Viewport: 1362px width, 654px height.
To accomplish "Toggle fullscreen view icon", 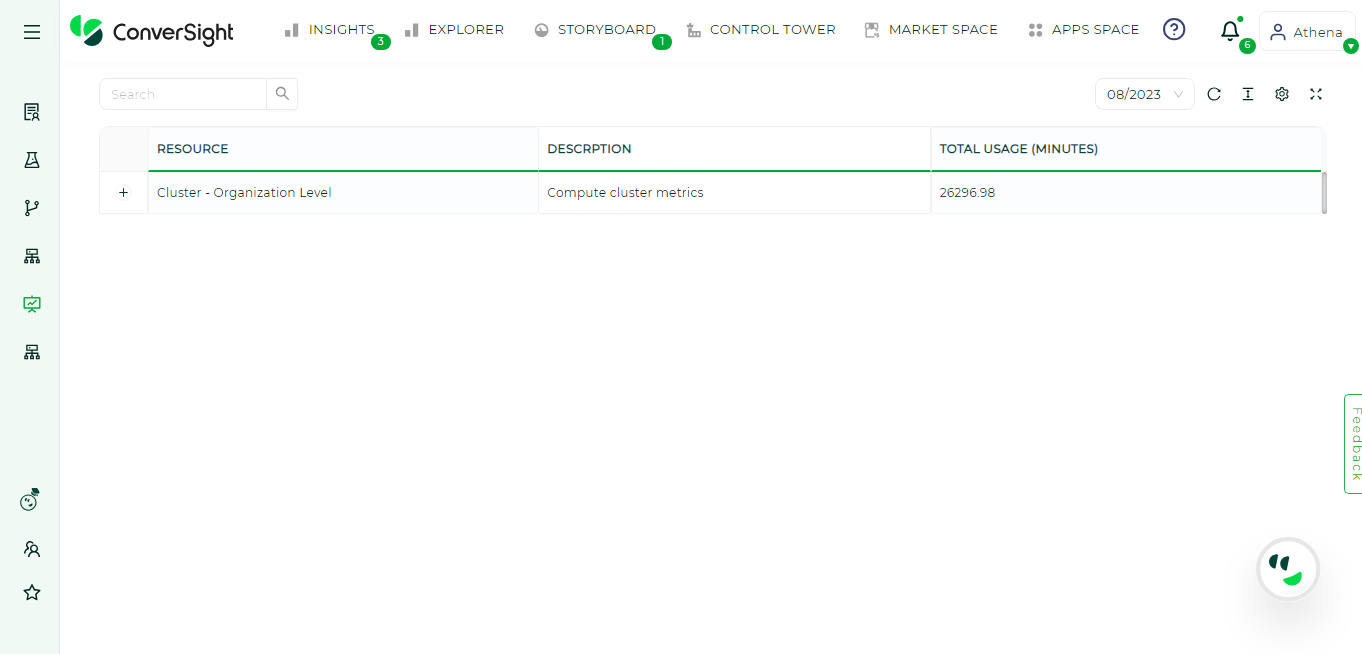I will click(1316, 94).
